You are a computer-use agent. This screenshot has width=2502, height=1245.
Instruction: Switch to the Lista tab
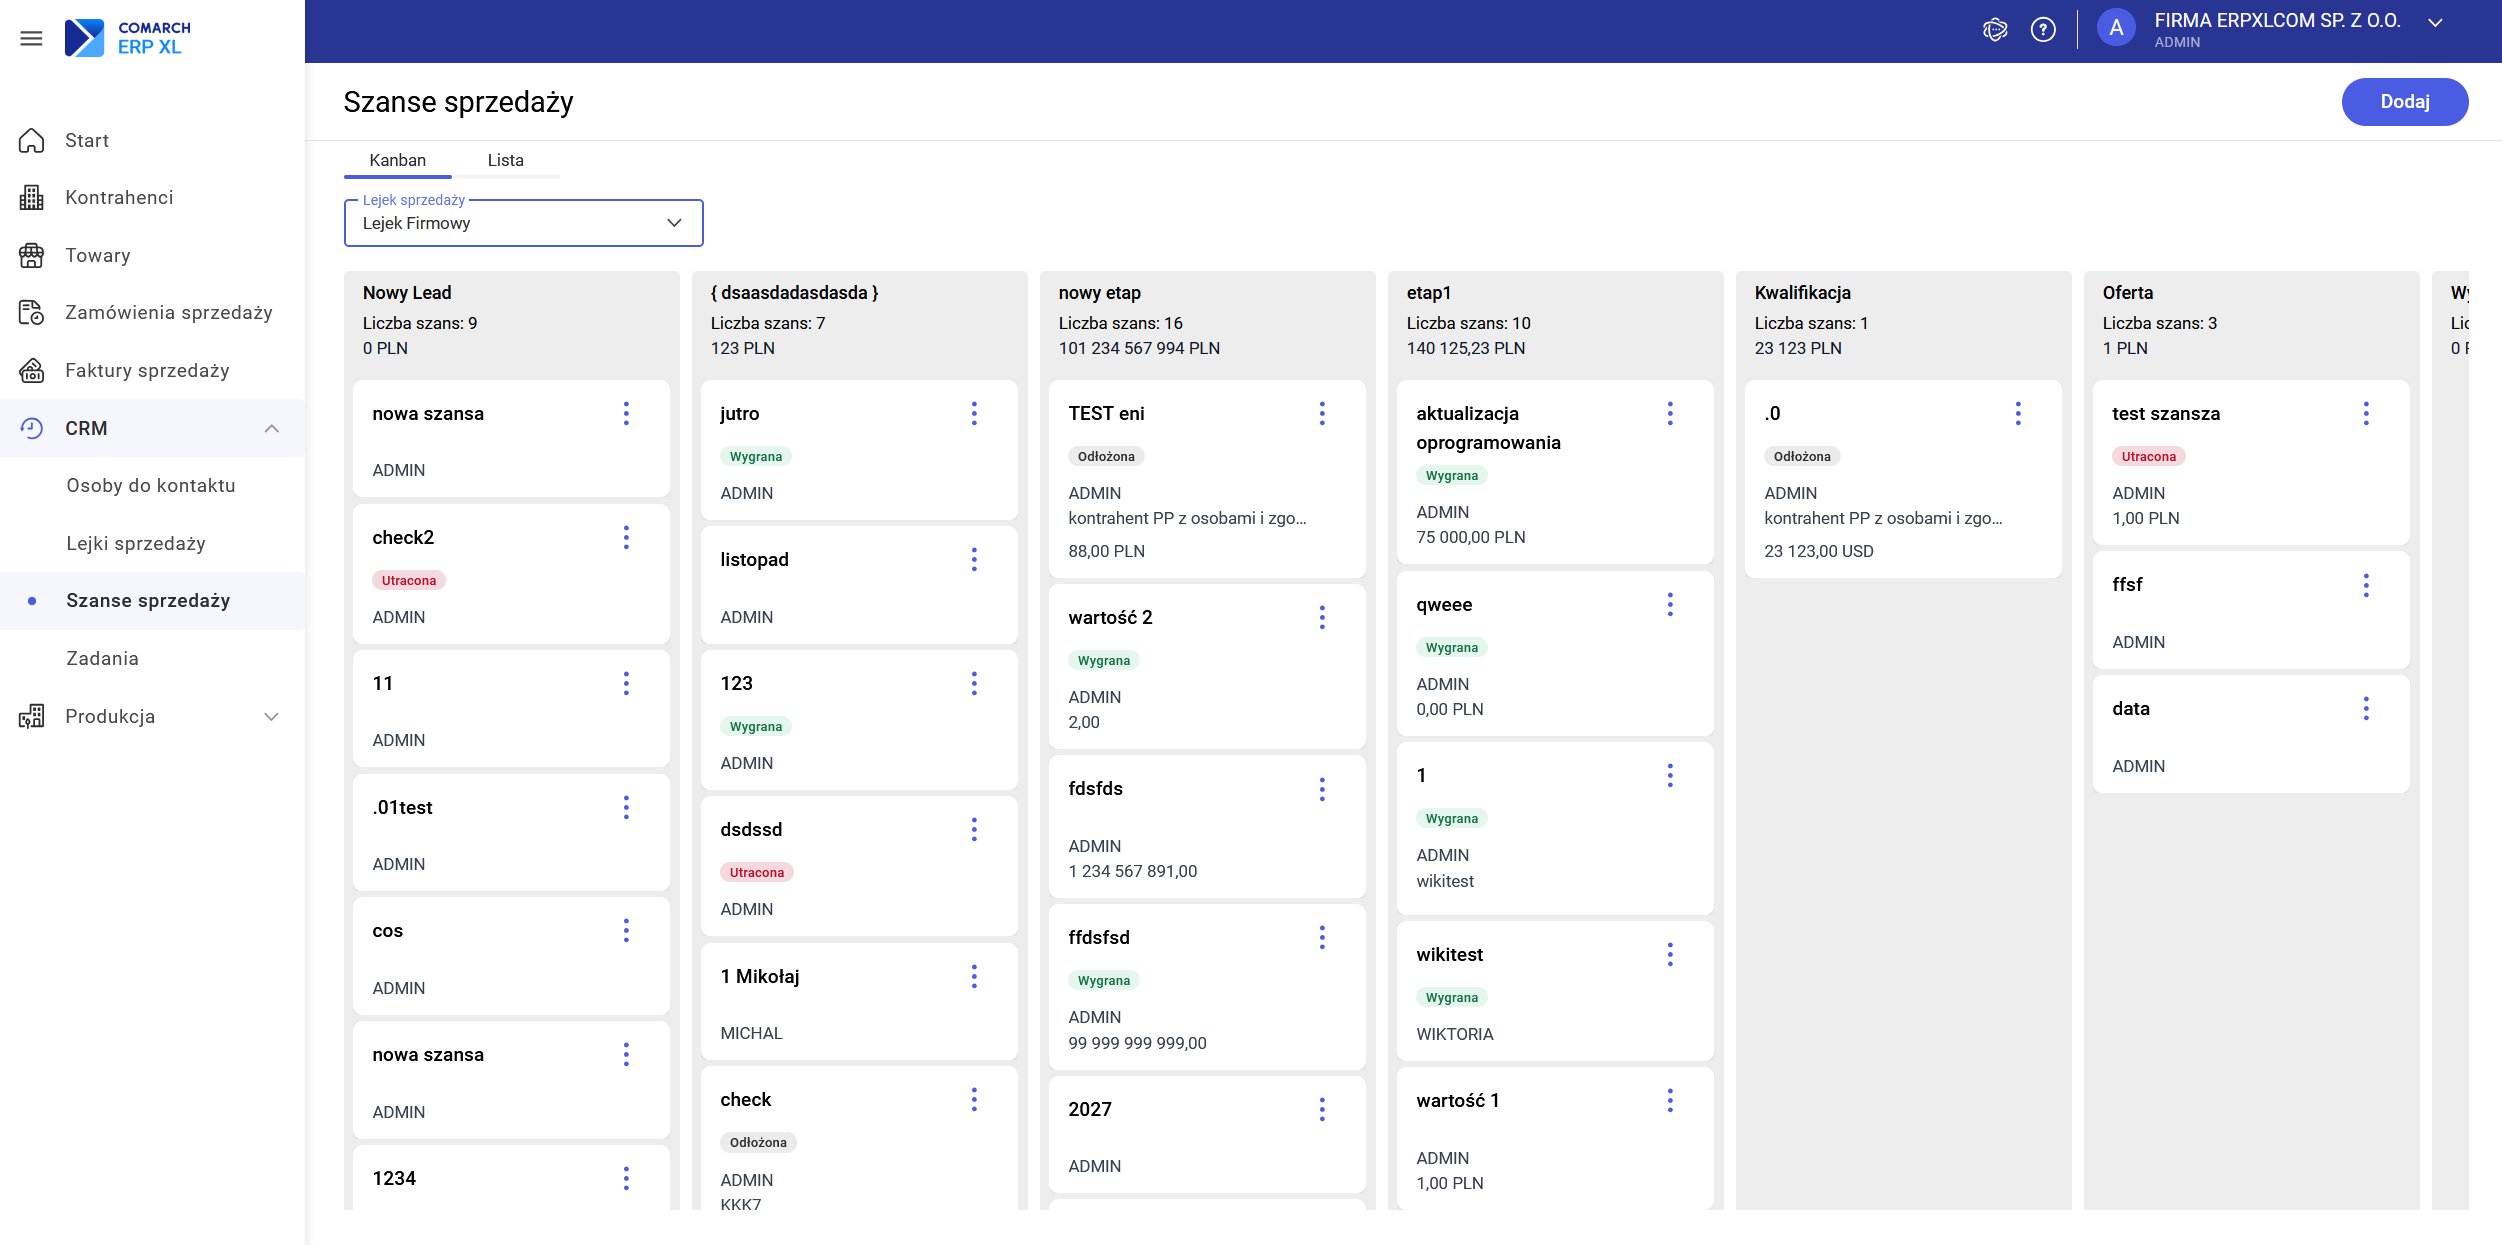coord(505,160)
